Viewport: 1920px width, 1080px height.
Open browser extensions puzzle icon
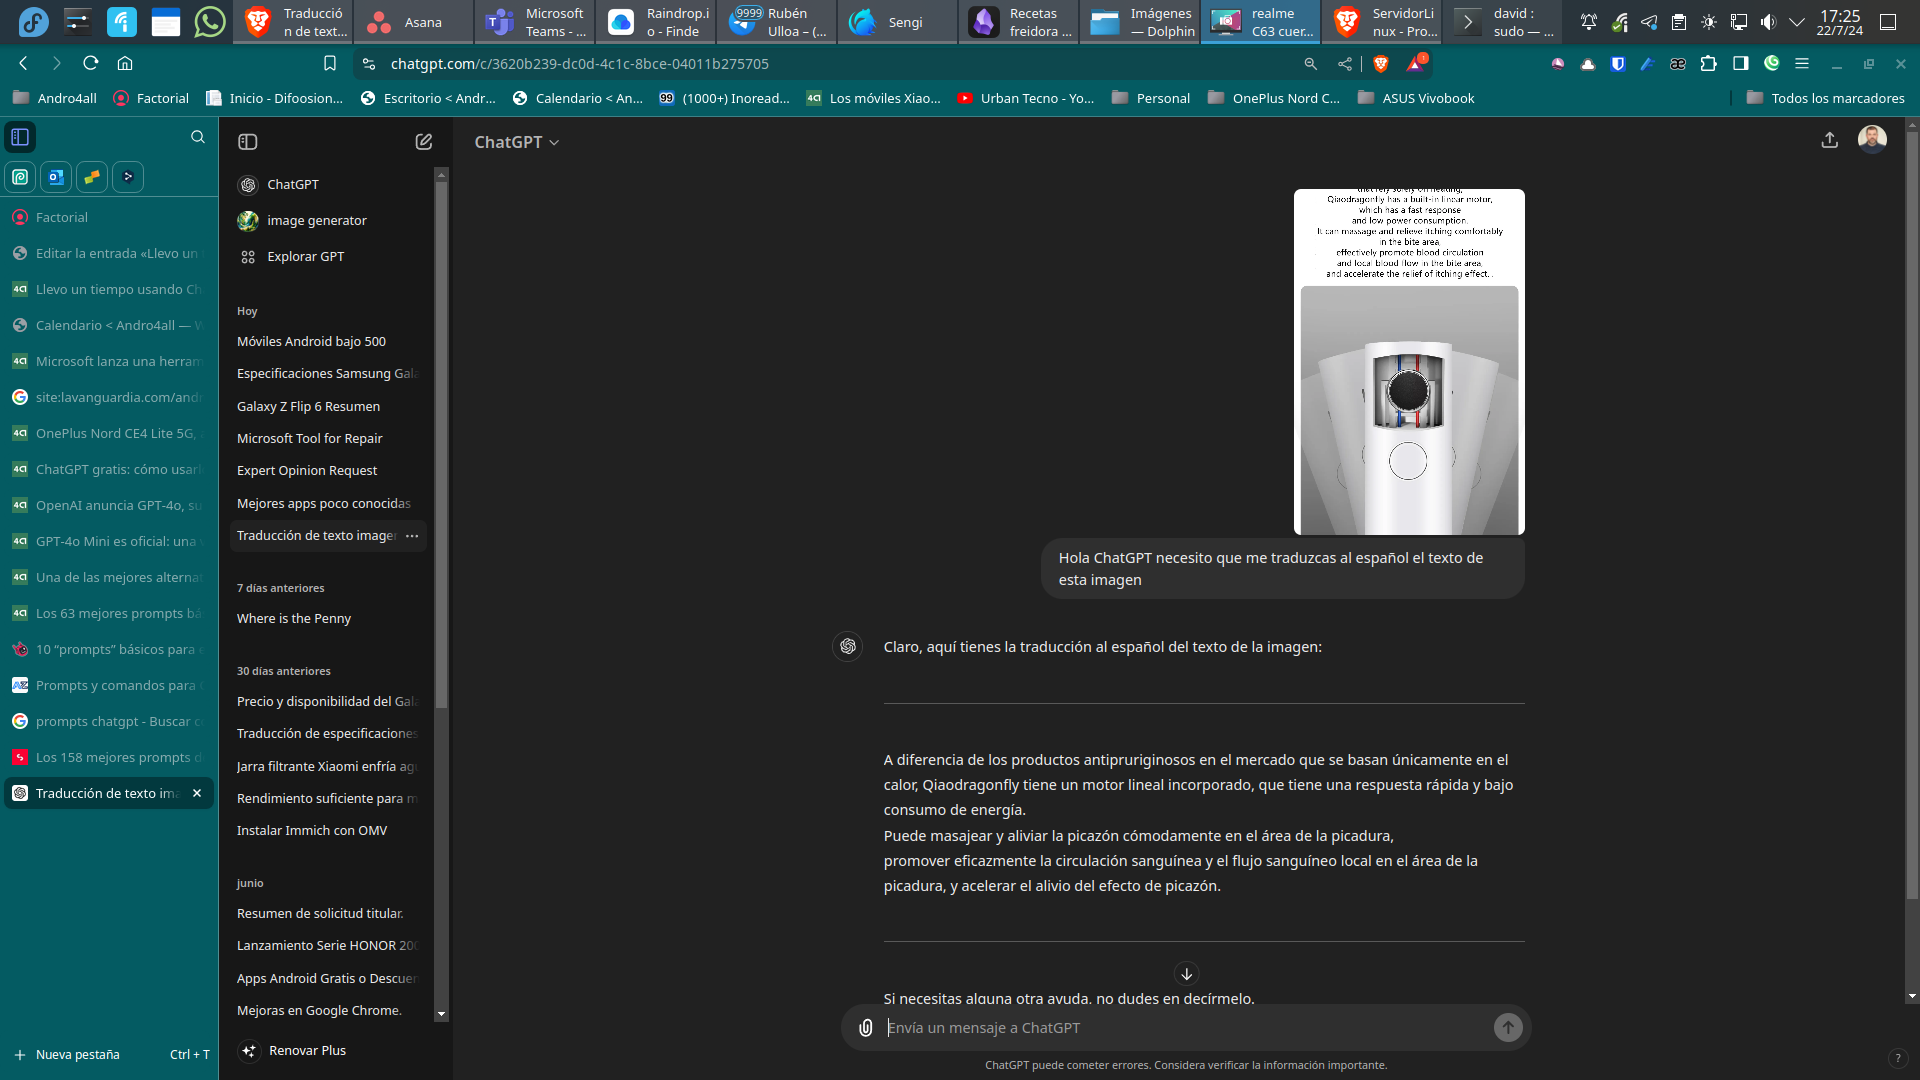pyautogui.click(x=1708, y=63)
